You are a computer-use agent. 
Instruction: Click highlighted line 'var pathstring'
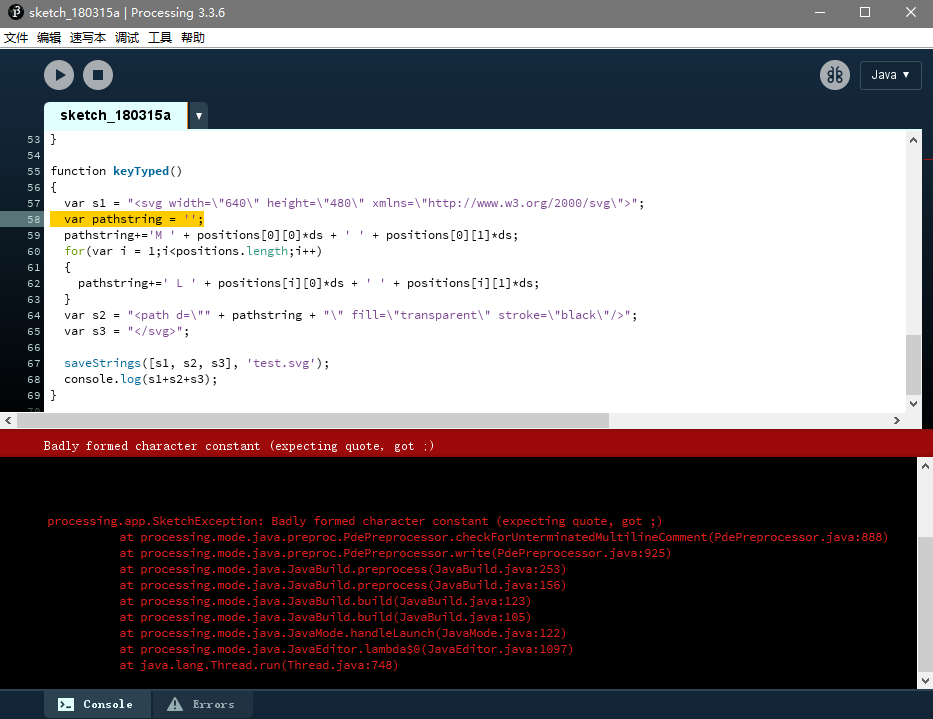click(x=127, y=219)
